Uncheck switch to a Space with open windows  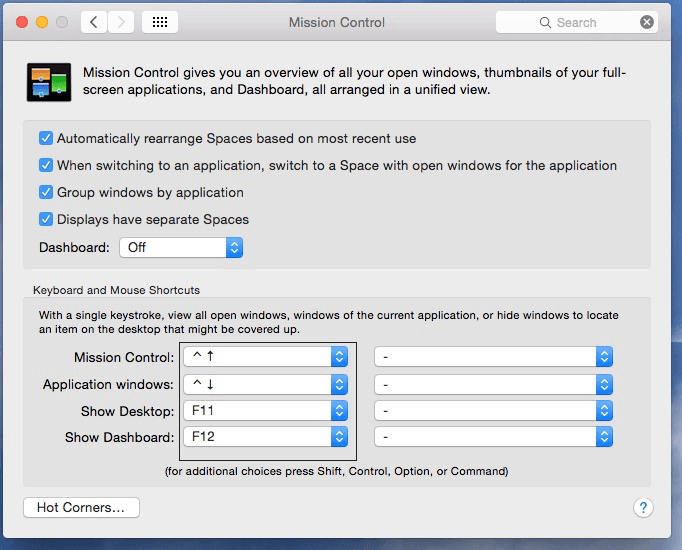[x=46, y=165]
